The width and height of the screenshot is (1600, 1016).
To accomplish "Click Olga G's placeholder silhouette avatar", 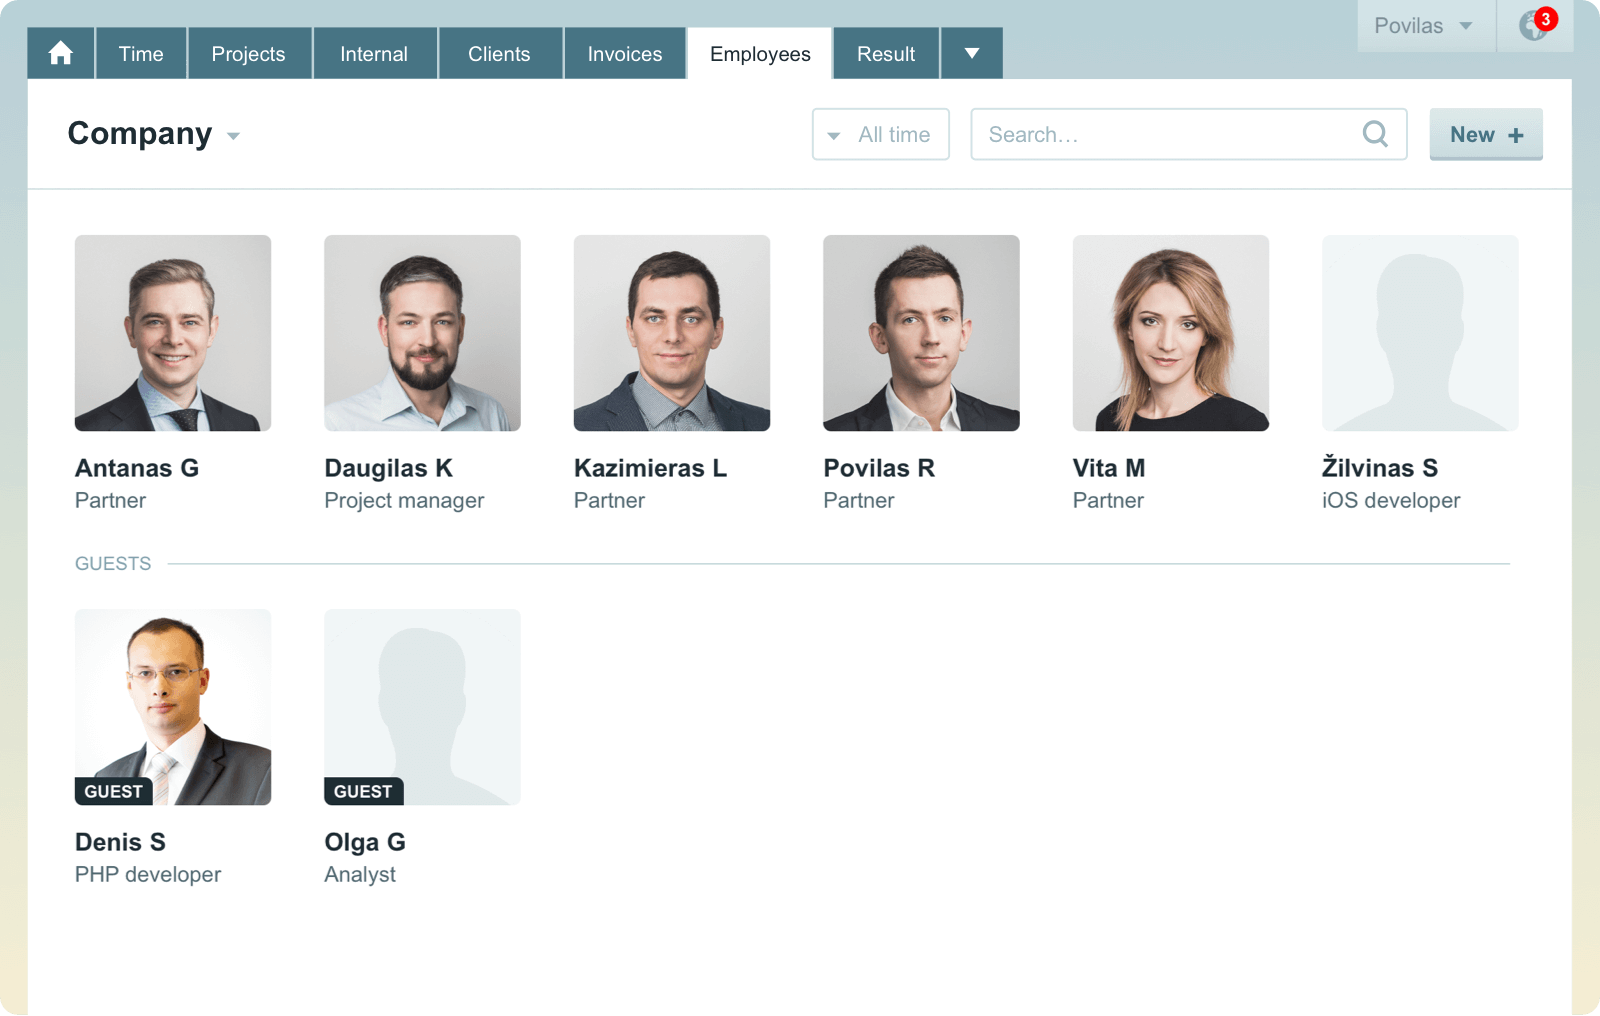I will [x=422, y=707].
